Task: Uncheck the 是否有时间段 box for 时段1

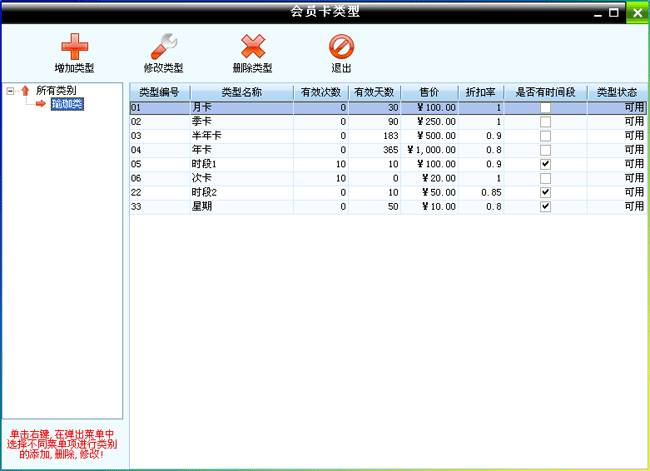Action: tap(545, 163)
